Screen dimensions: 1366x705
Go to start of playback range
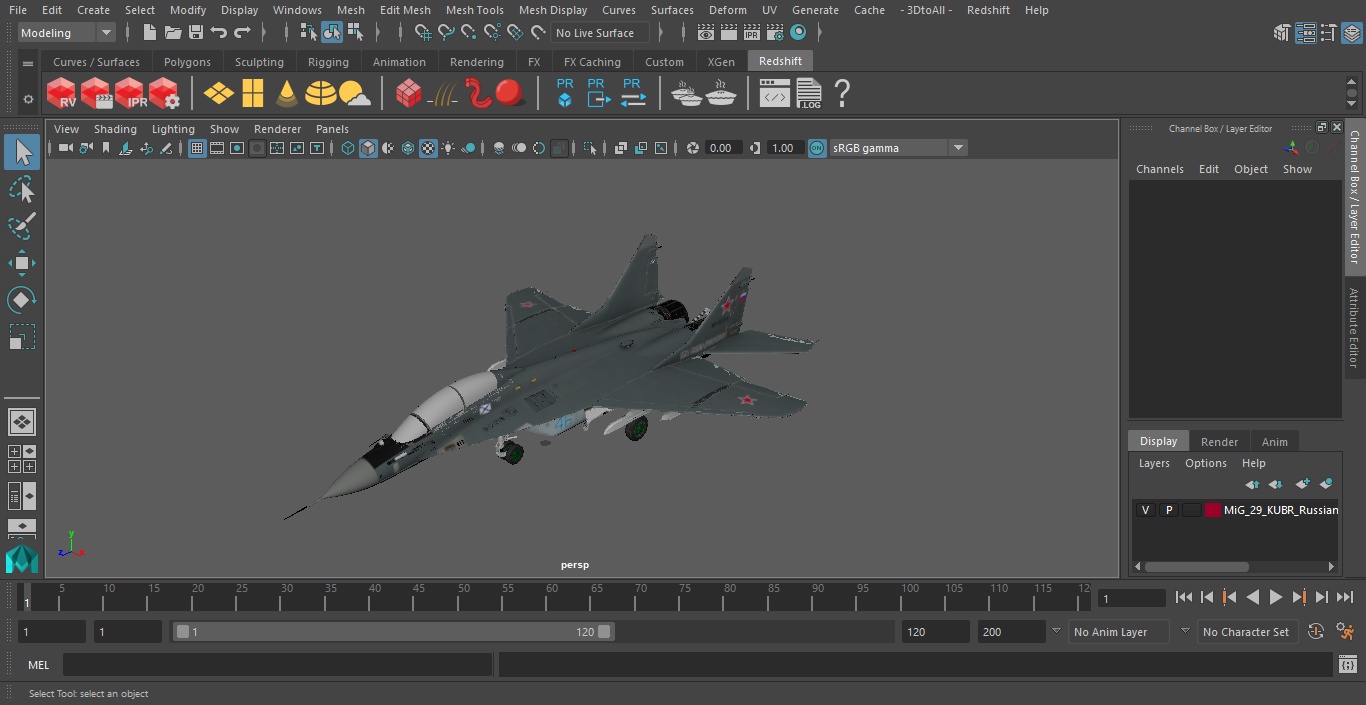tap(1184, 597)
